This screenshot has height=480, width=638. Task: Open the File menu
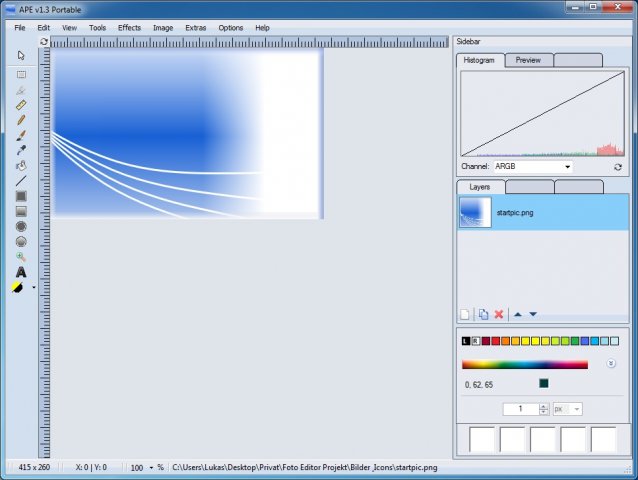[x=20, y=28]
